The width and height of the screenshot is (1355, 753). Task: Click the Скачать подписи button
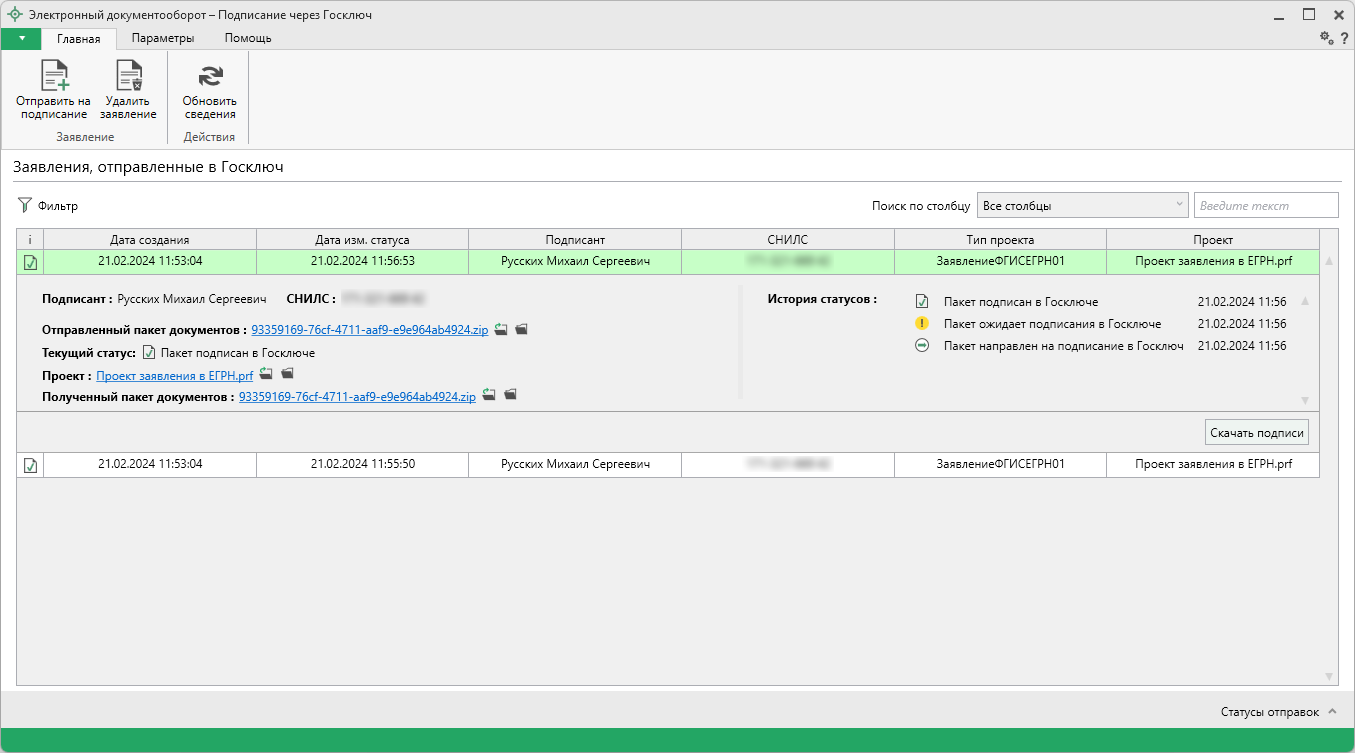(x=1256, y=433)
